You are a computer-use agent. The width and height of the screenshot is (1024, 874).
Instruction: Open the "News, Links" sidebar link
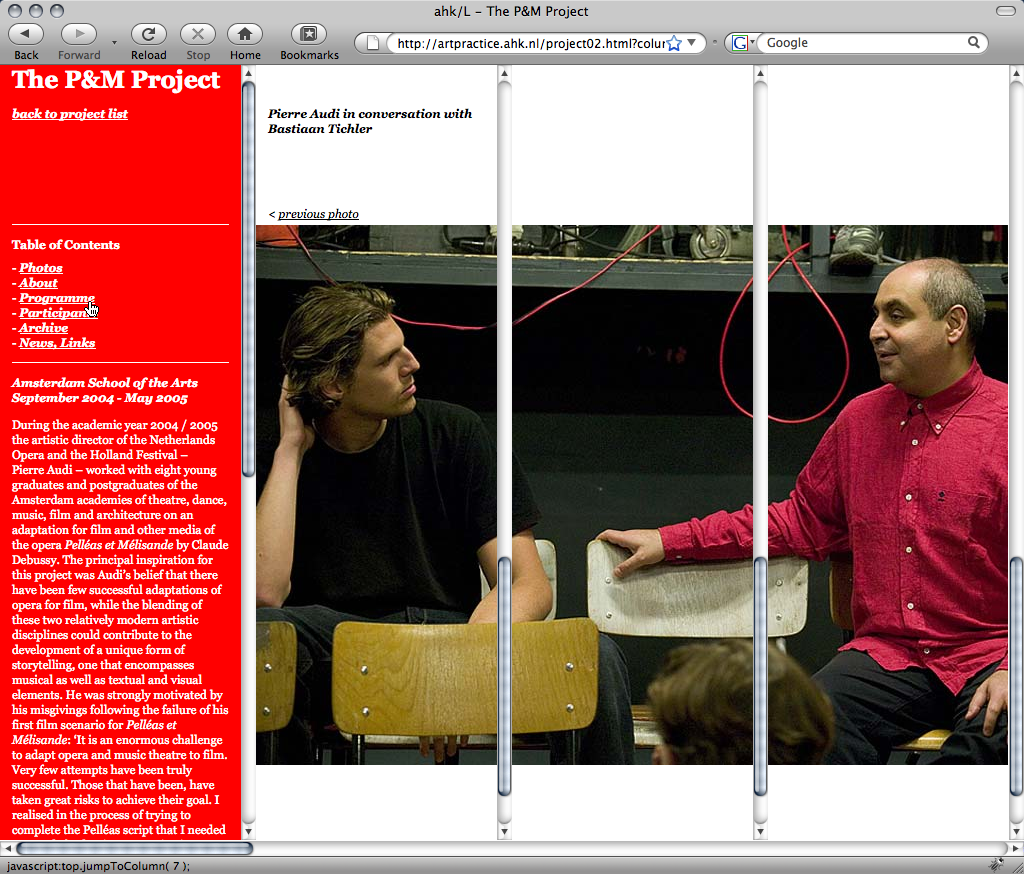coord(57,343)
